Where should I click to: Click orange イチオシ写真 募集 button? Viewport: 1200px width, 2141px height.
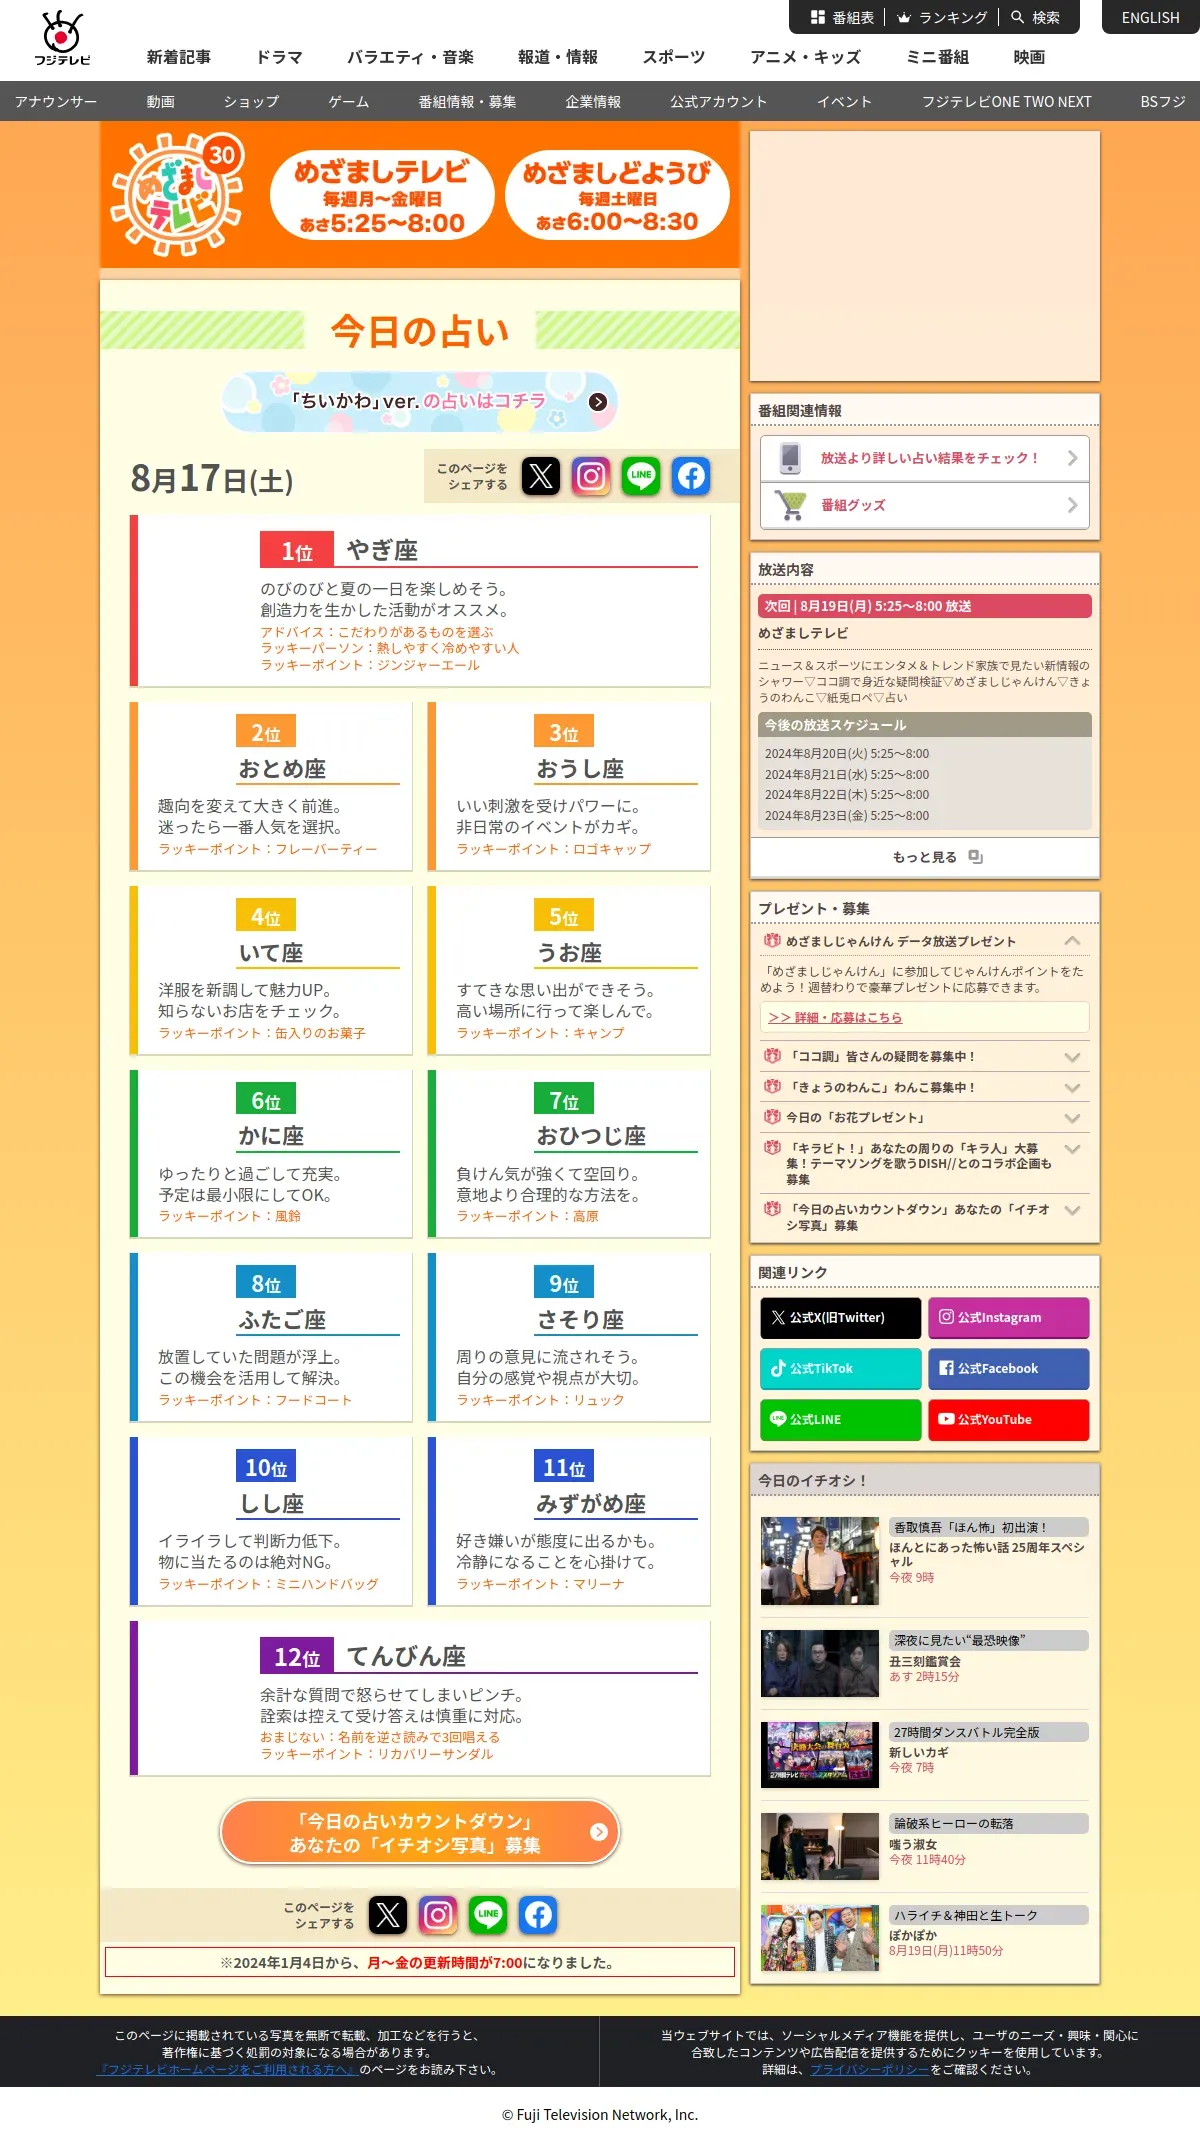pyautogui.click(x=420, y=1832)
